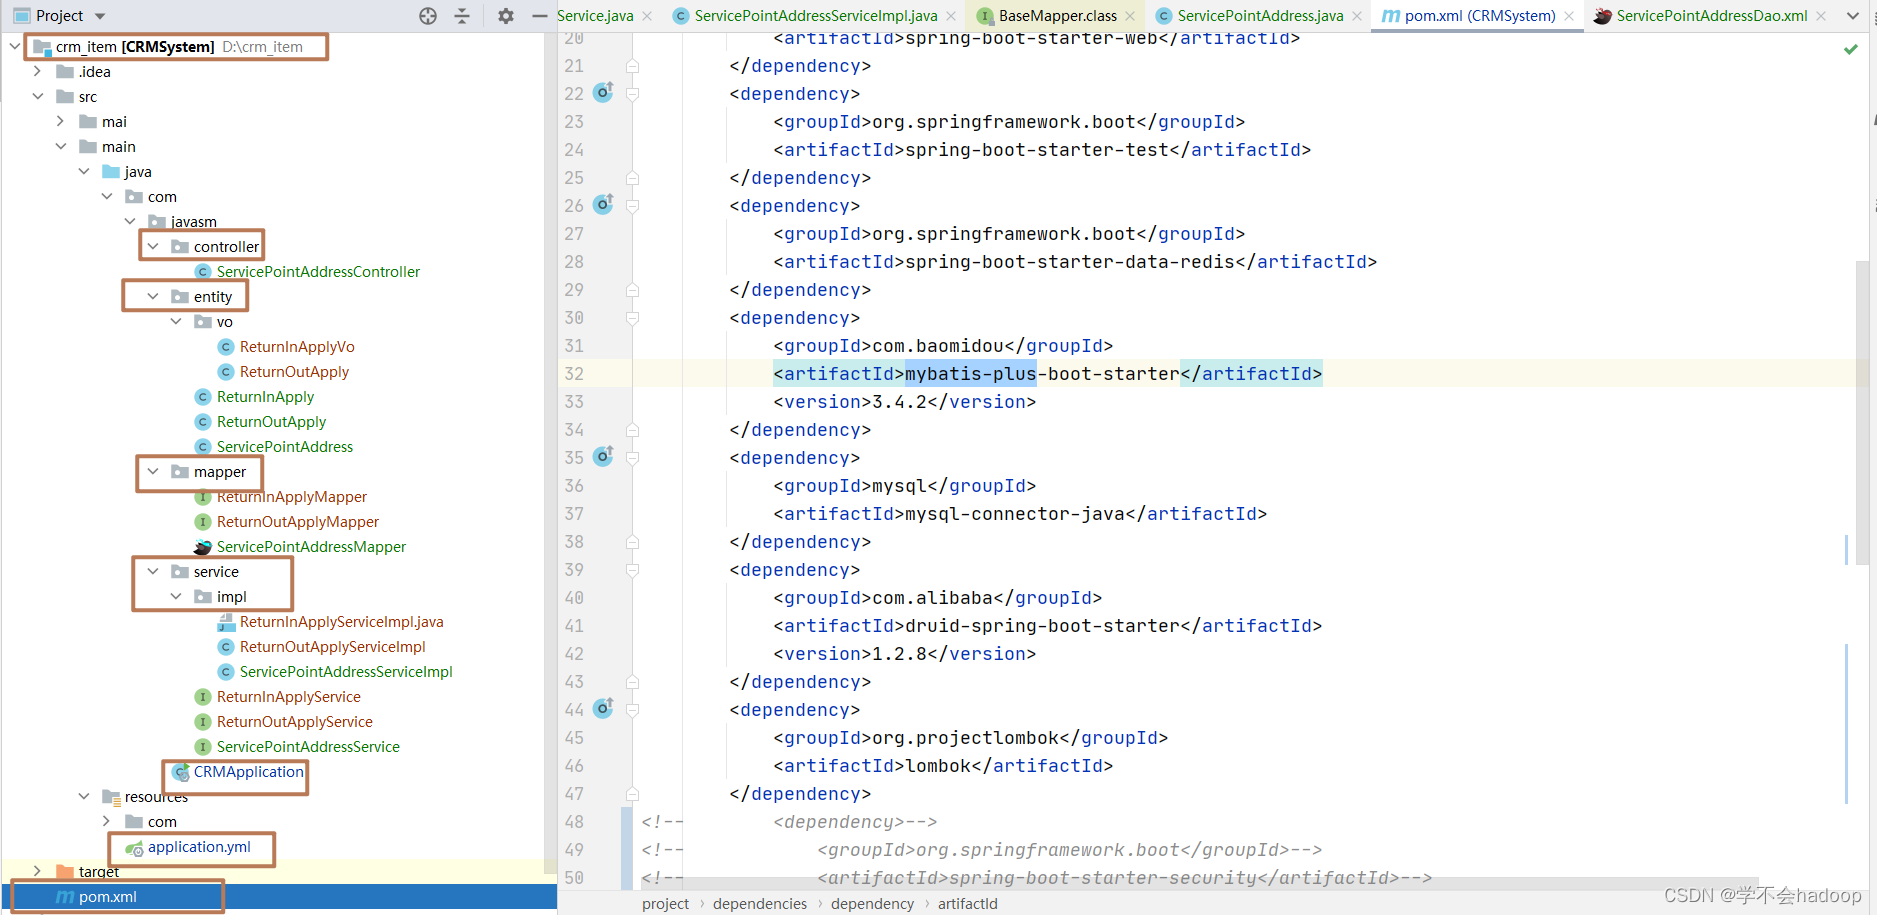Click the green inspections checkmark indicator
Screen dimensions: 1877x915
point(1849,47)
